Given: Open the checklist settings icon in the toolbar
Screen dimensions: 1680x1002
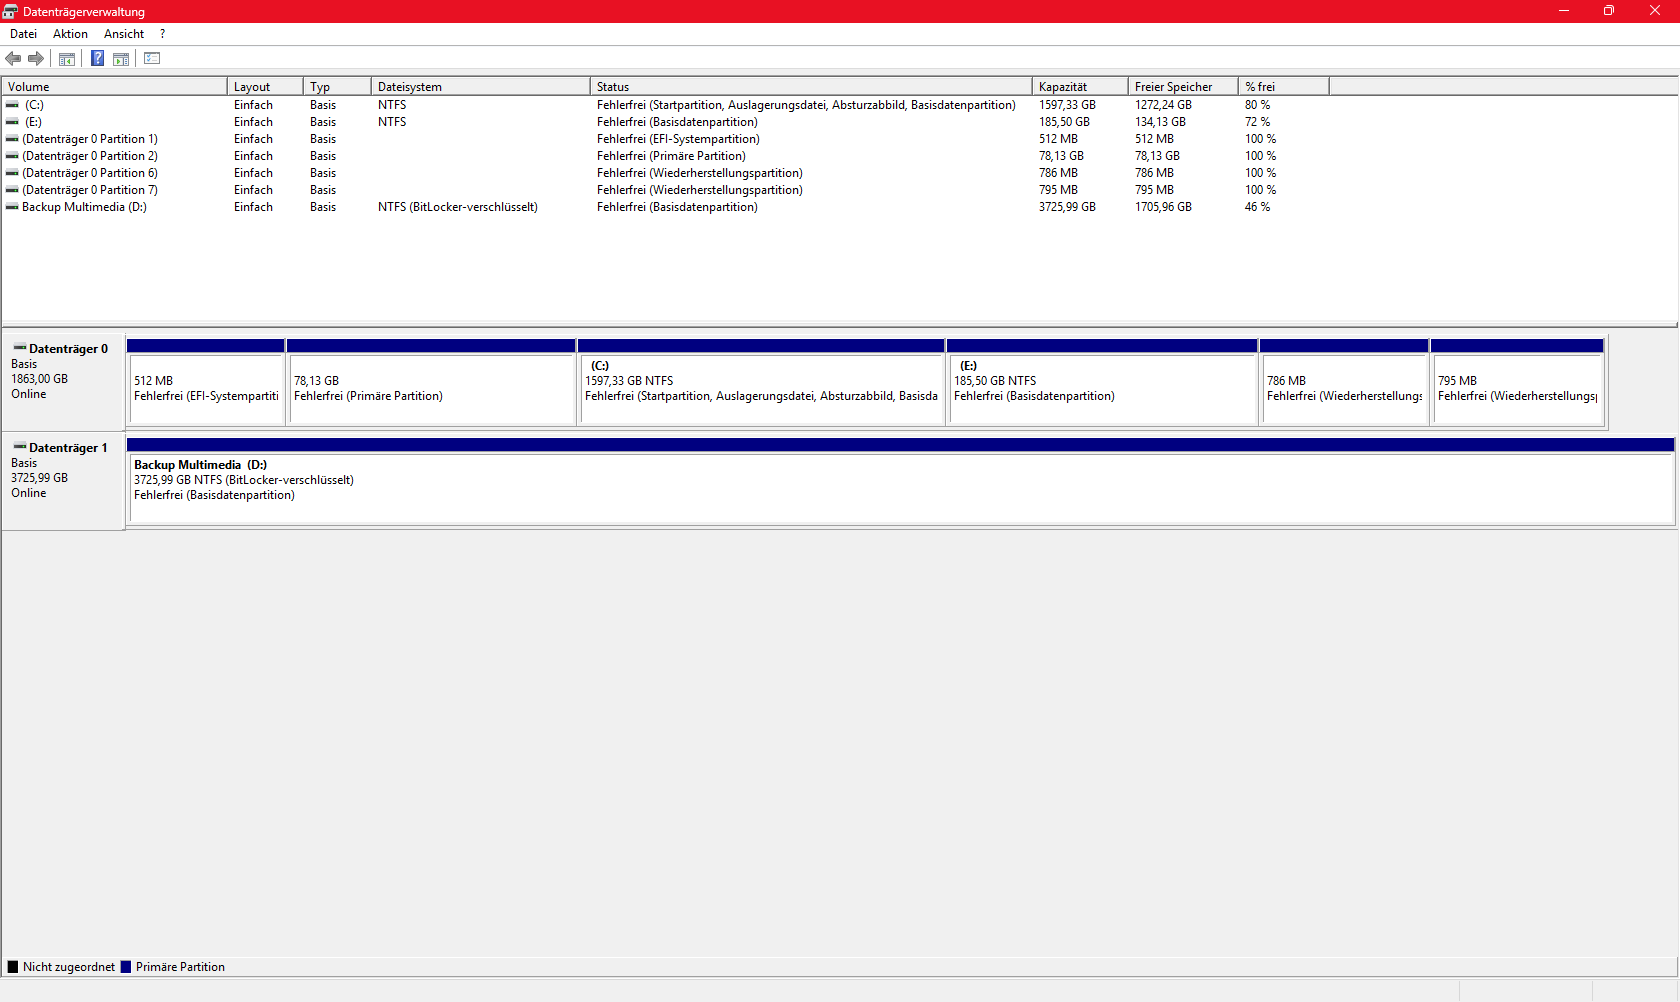Looking at the screenshot, I should point(152,58).
